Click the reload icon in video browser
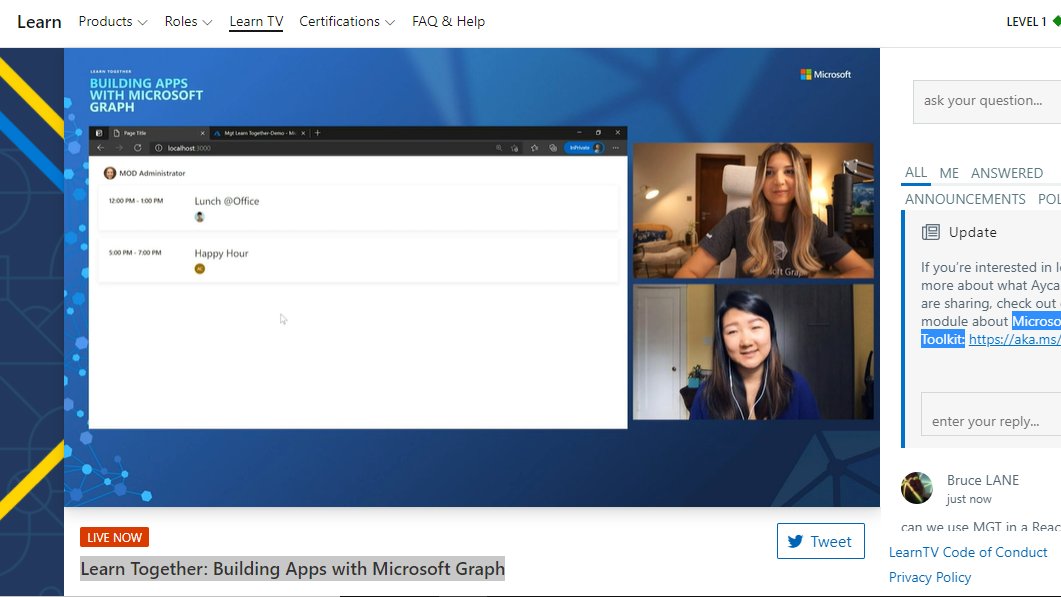This screenshot has width=1061, height=597. pyautogui.click(x=137, y=148)
